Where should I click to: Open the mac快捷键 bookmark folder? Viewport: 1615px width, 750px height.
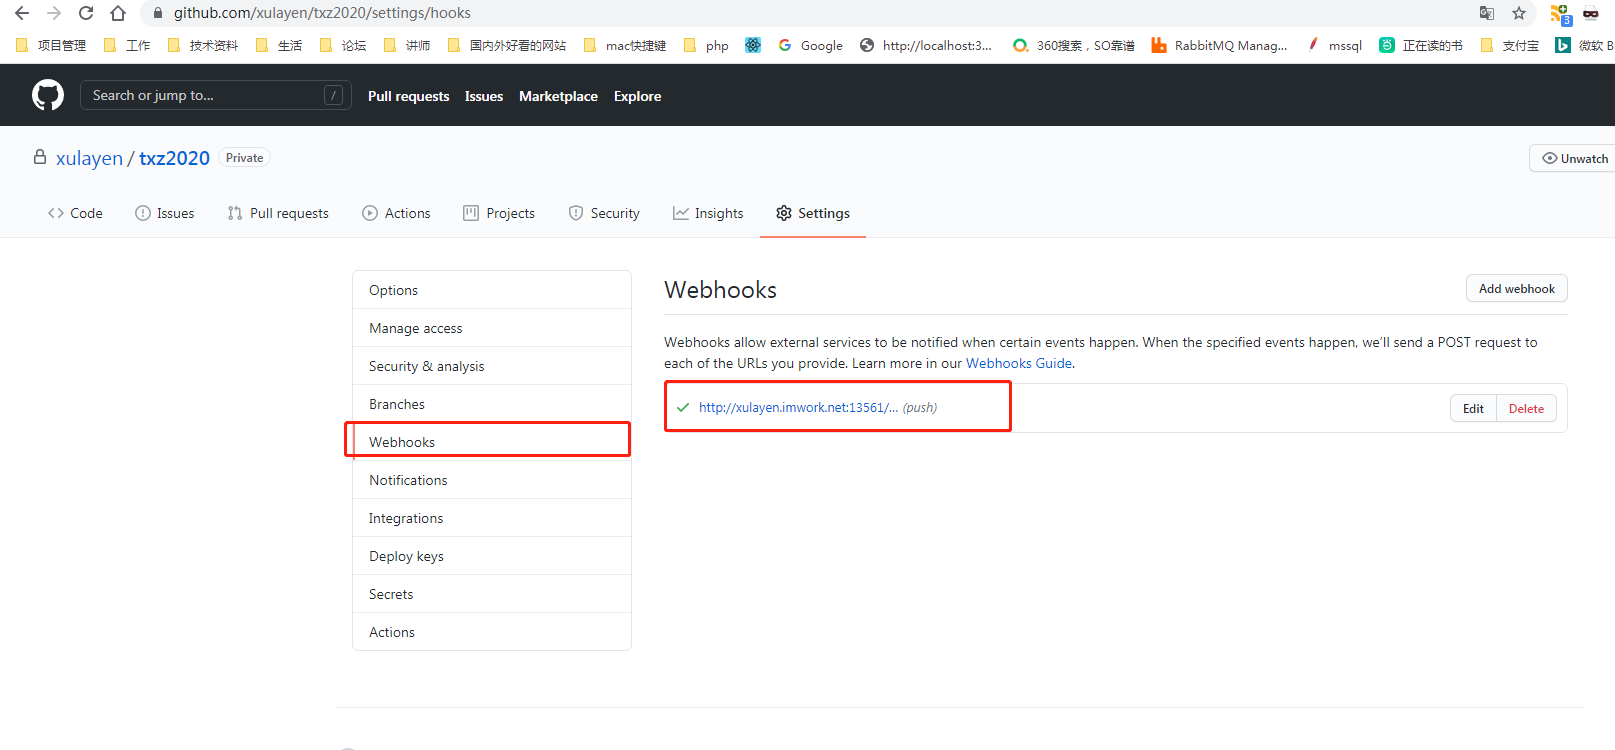[x=625, y=45]
